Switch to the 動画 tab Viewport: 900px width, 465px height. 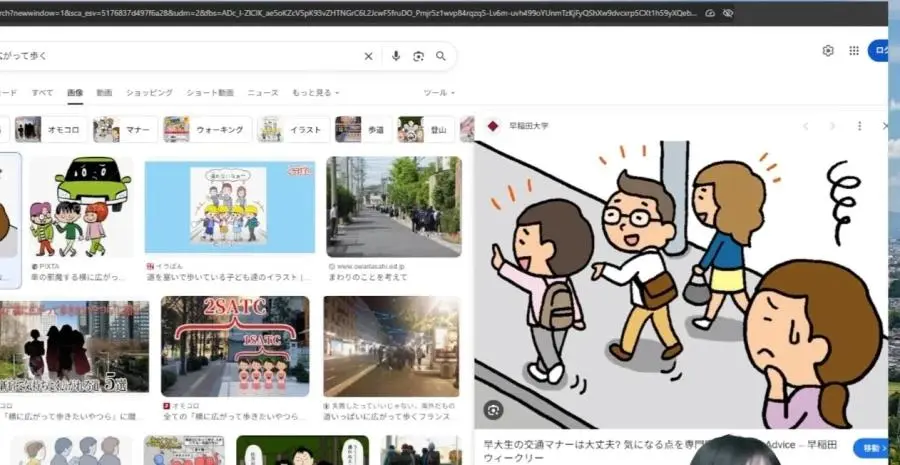[x=104, y=92]
